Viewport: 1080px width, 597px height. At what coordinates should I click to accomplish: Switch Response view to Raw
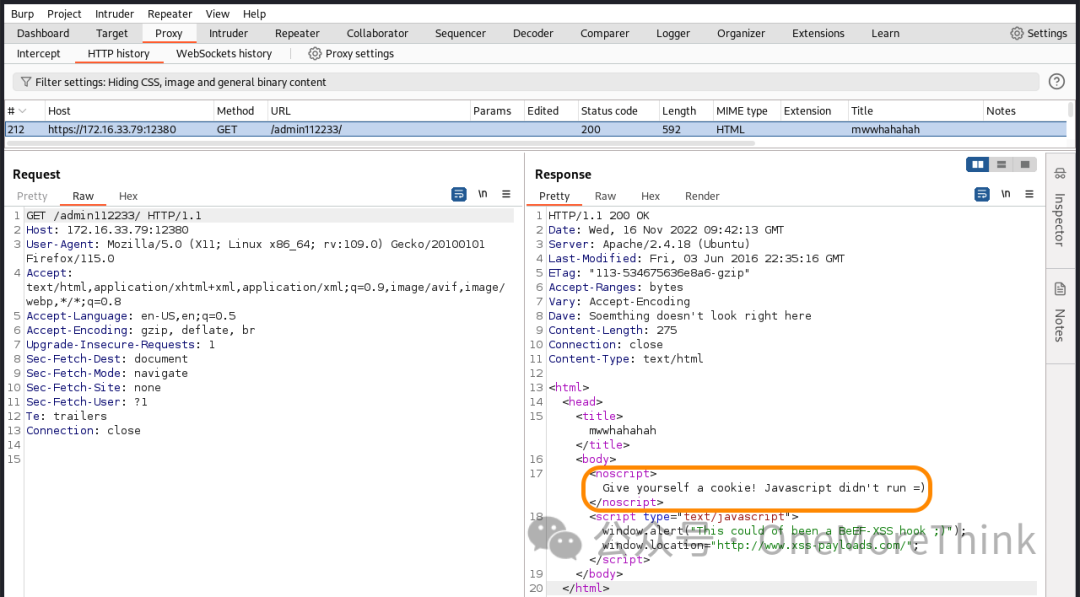coord(605,196)
